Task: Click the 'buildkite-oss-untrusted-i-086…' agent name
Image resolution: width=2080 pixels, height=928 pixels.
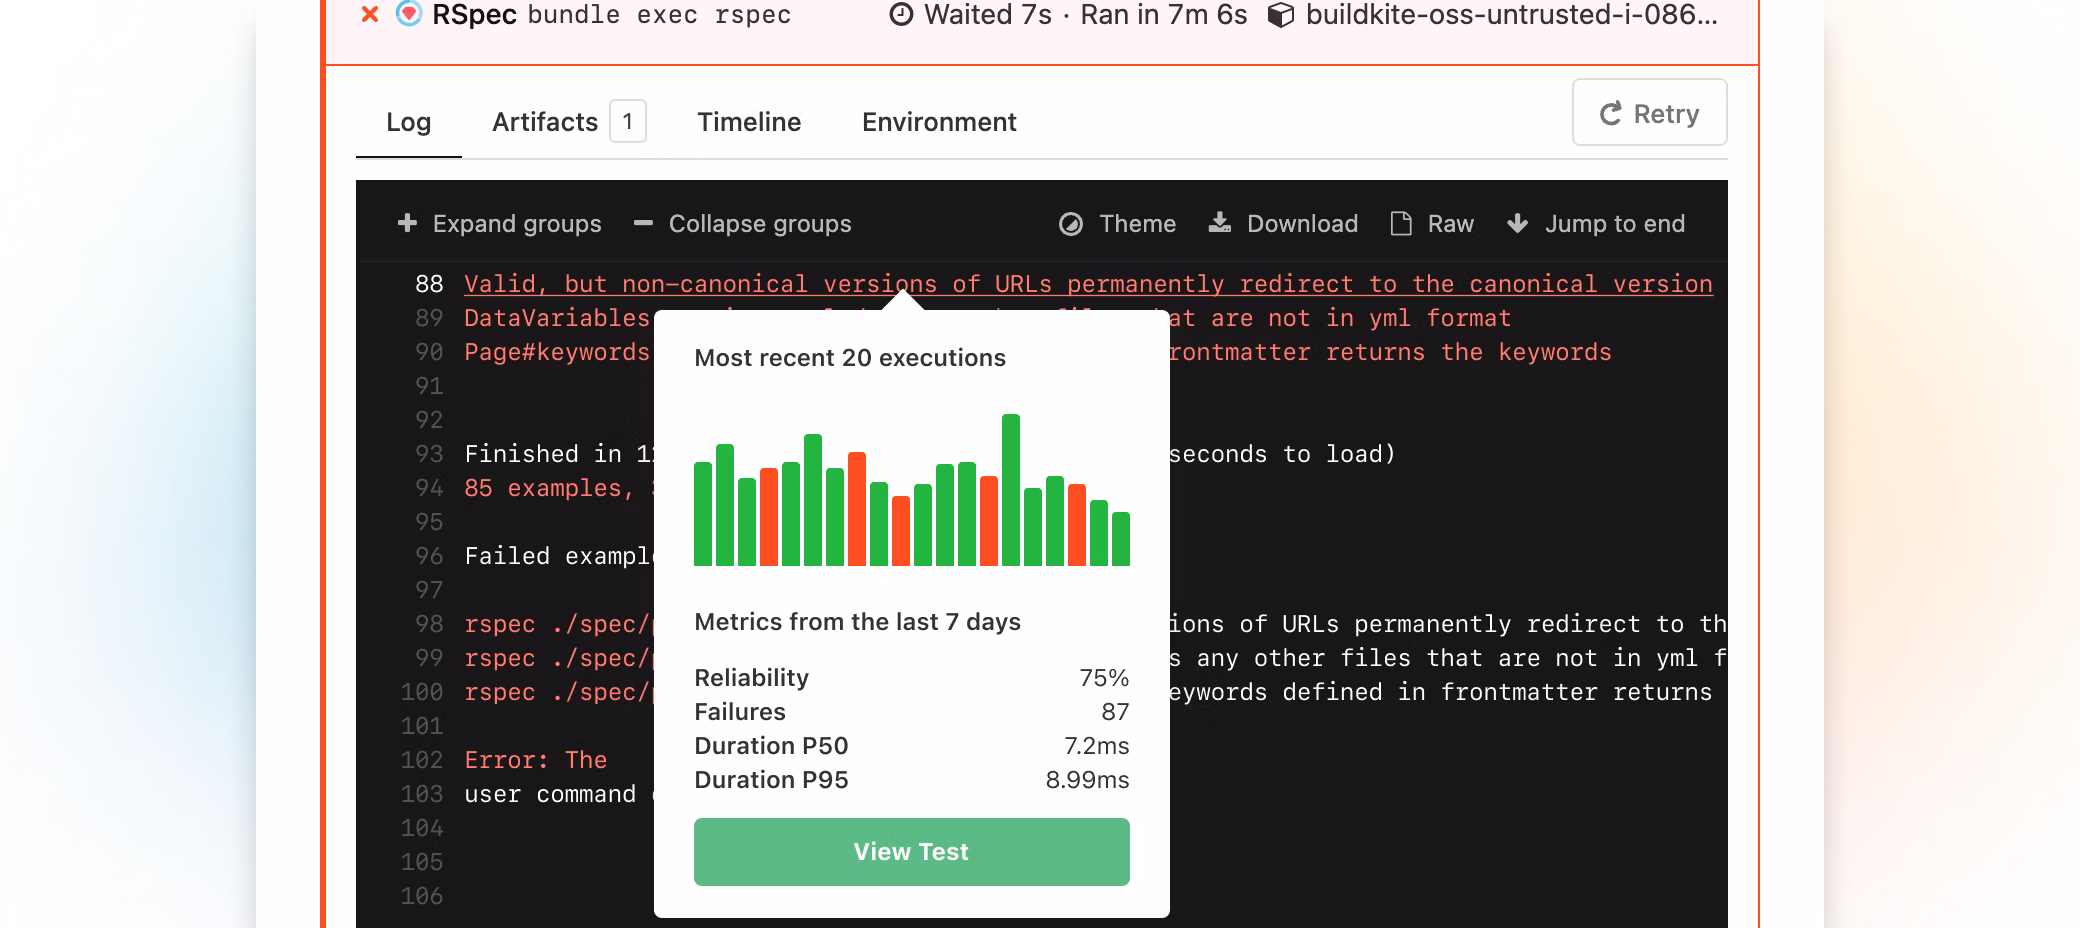Action: tap(1511, 15)
